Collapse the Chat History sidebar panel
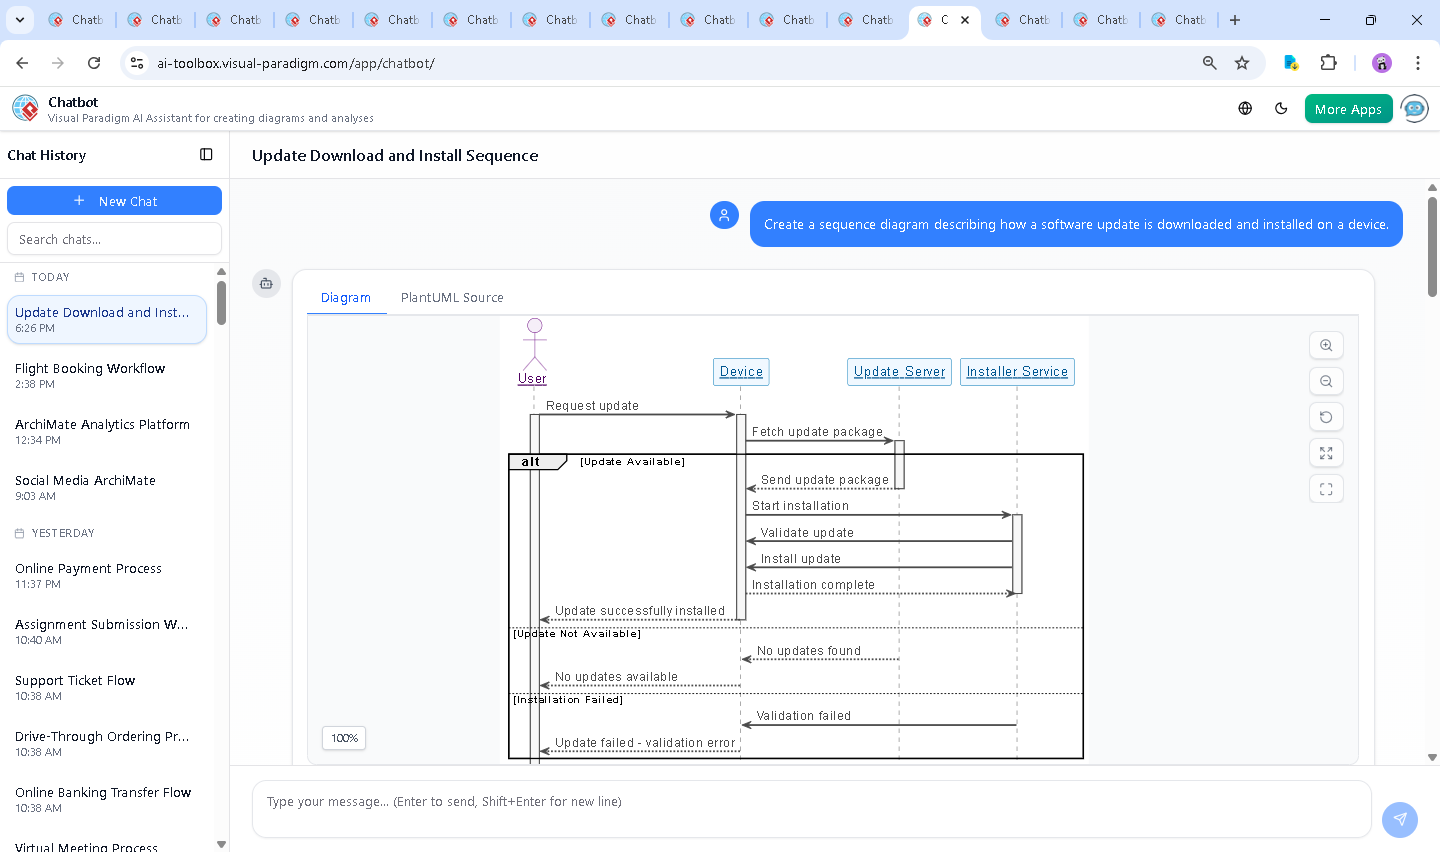This screenshot has width=1440, height=852. tap(206, 154)
